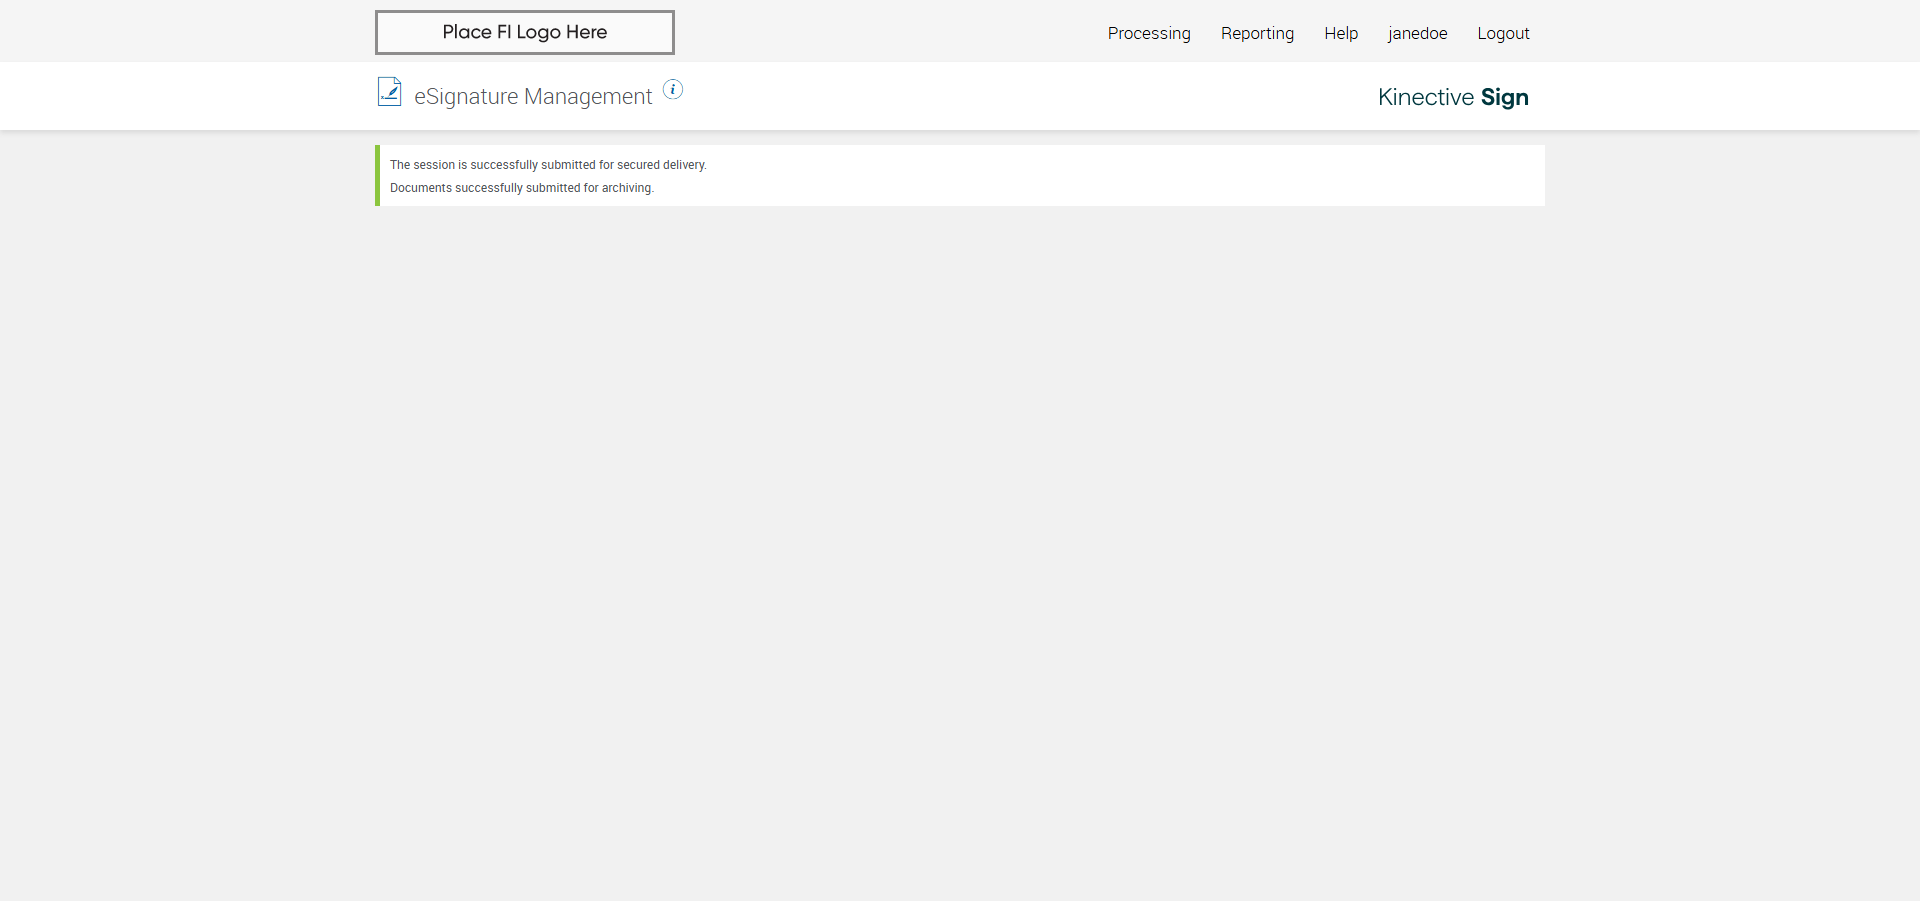The width and height of the screenshot is (1920, 901).
Task: Open the janedoe user menu
Action: tap(1417, 33)
